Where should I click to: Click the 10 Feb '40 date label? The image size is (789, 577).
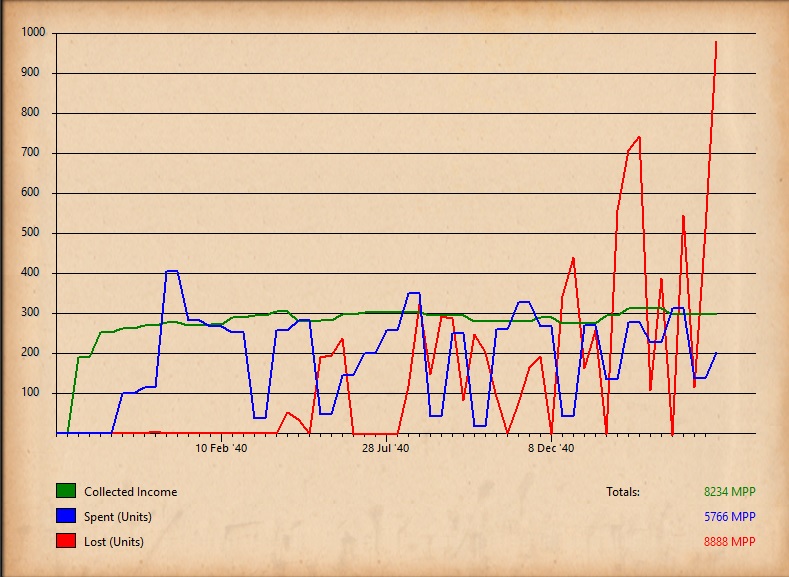coord(221,448)
